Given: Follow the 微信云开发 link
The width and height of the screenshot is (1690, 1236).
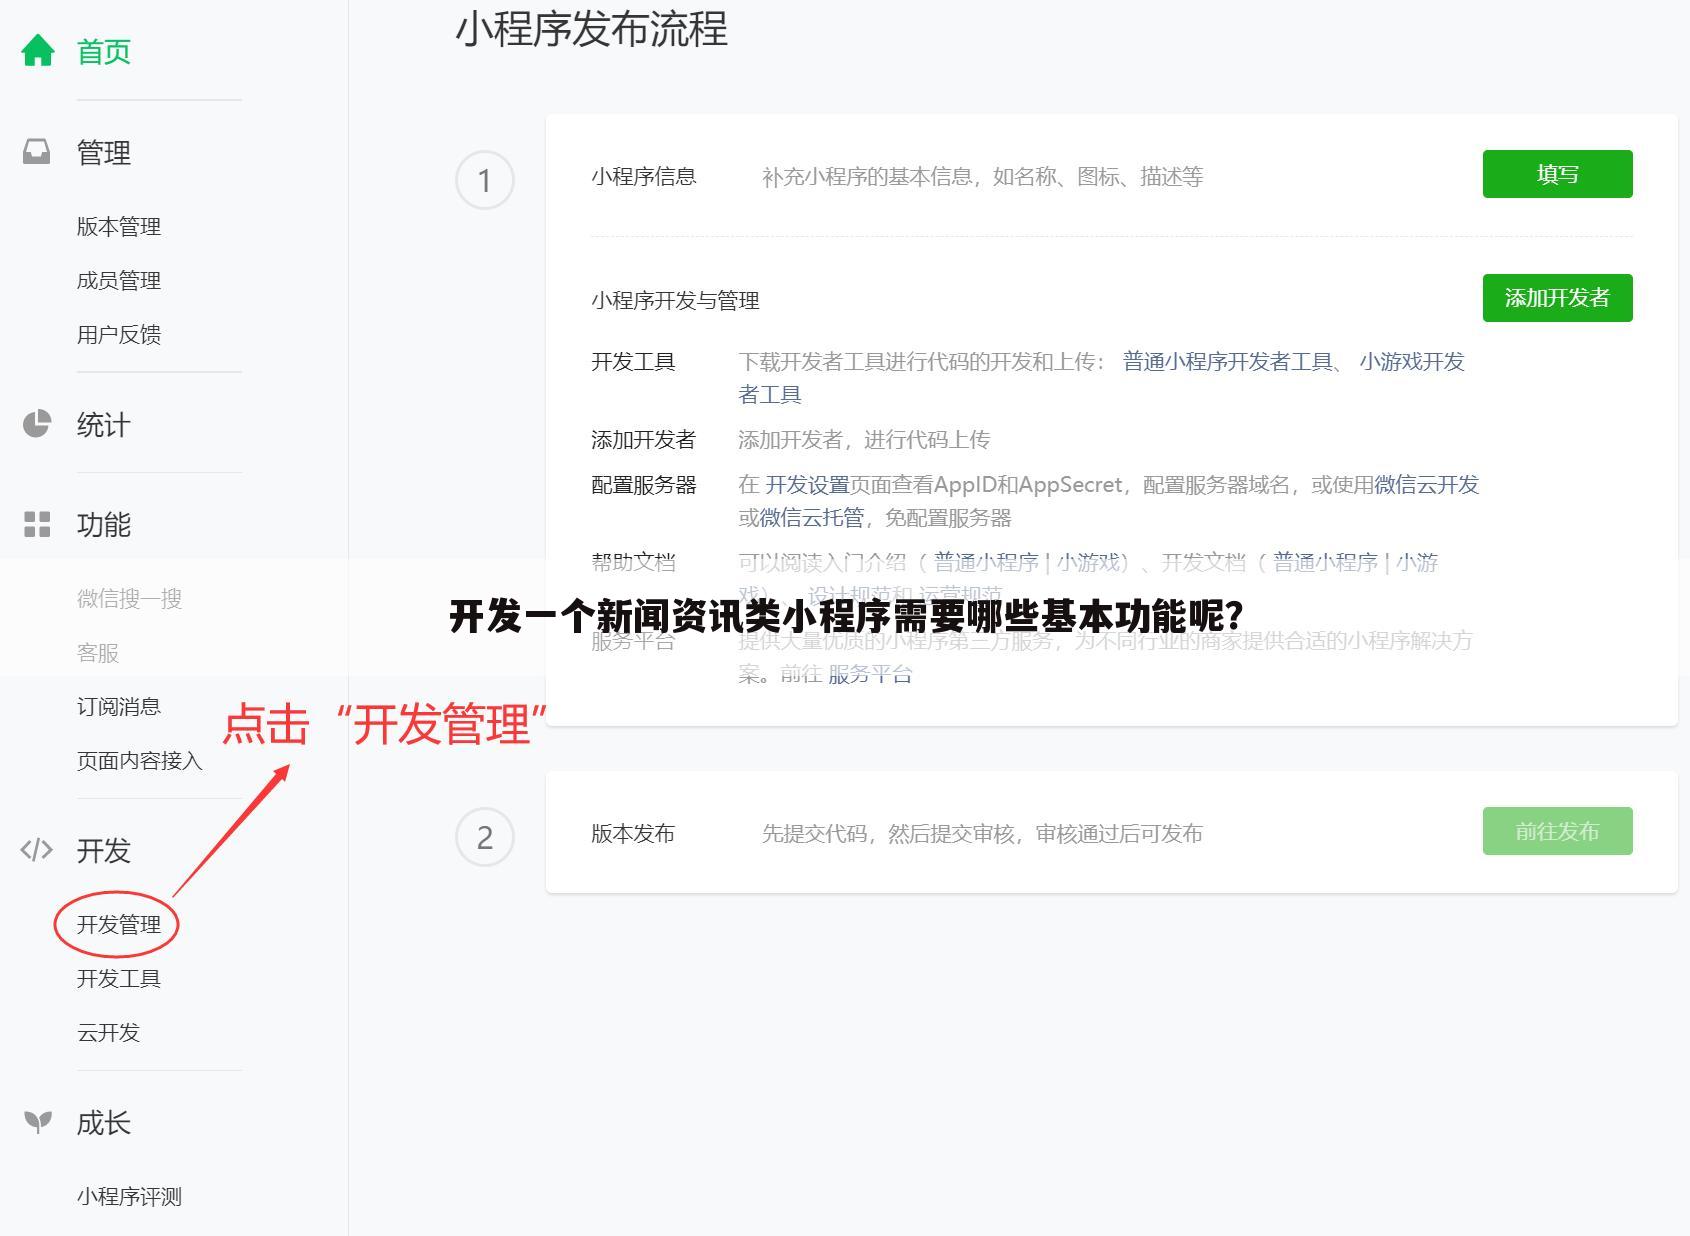Looking at the screenshot, I should point(1426,485).
